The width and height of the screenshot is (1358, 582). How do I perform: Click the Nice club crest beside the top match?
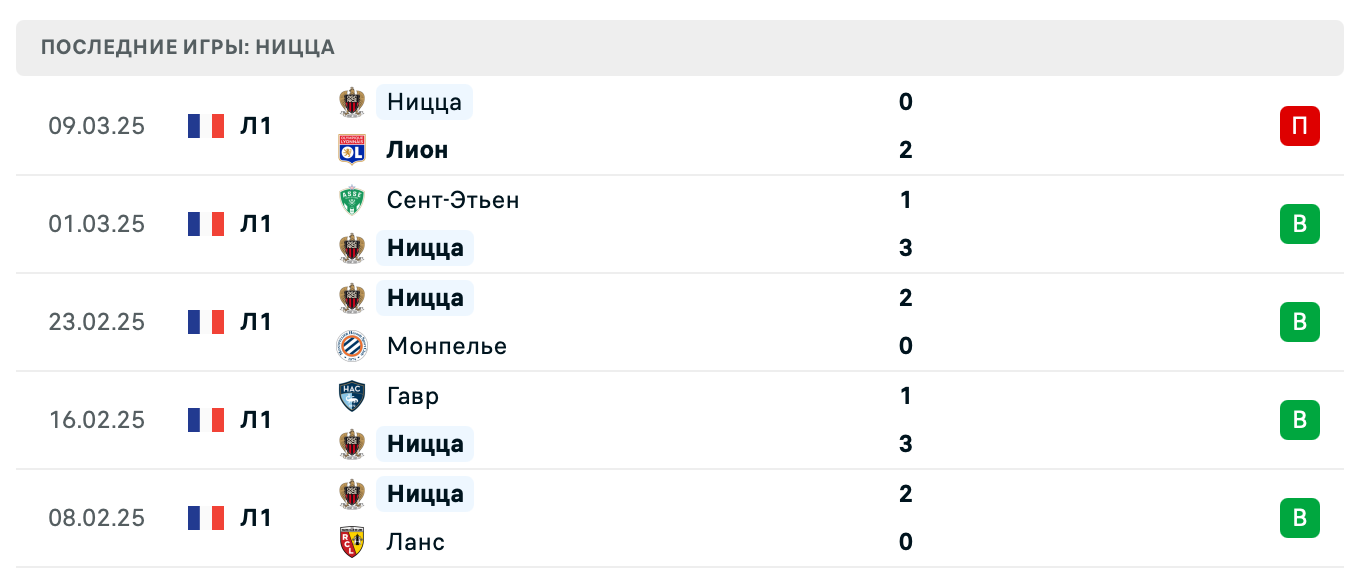tap(351, 101)
